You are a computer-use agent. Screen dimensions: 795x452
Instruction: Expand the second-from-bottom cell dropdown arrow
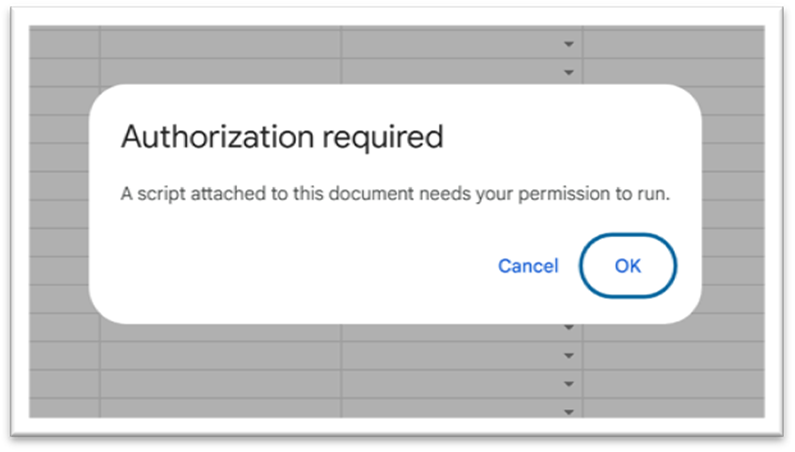[x=569, y=384]
